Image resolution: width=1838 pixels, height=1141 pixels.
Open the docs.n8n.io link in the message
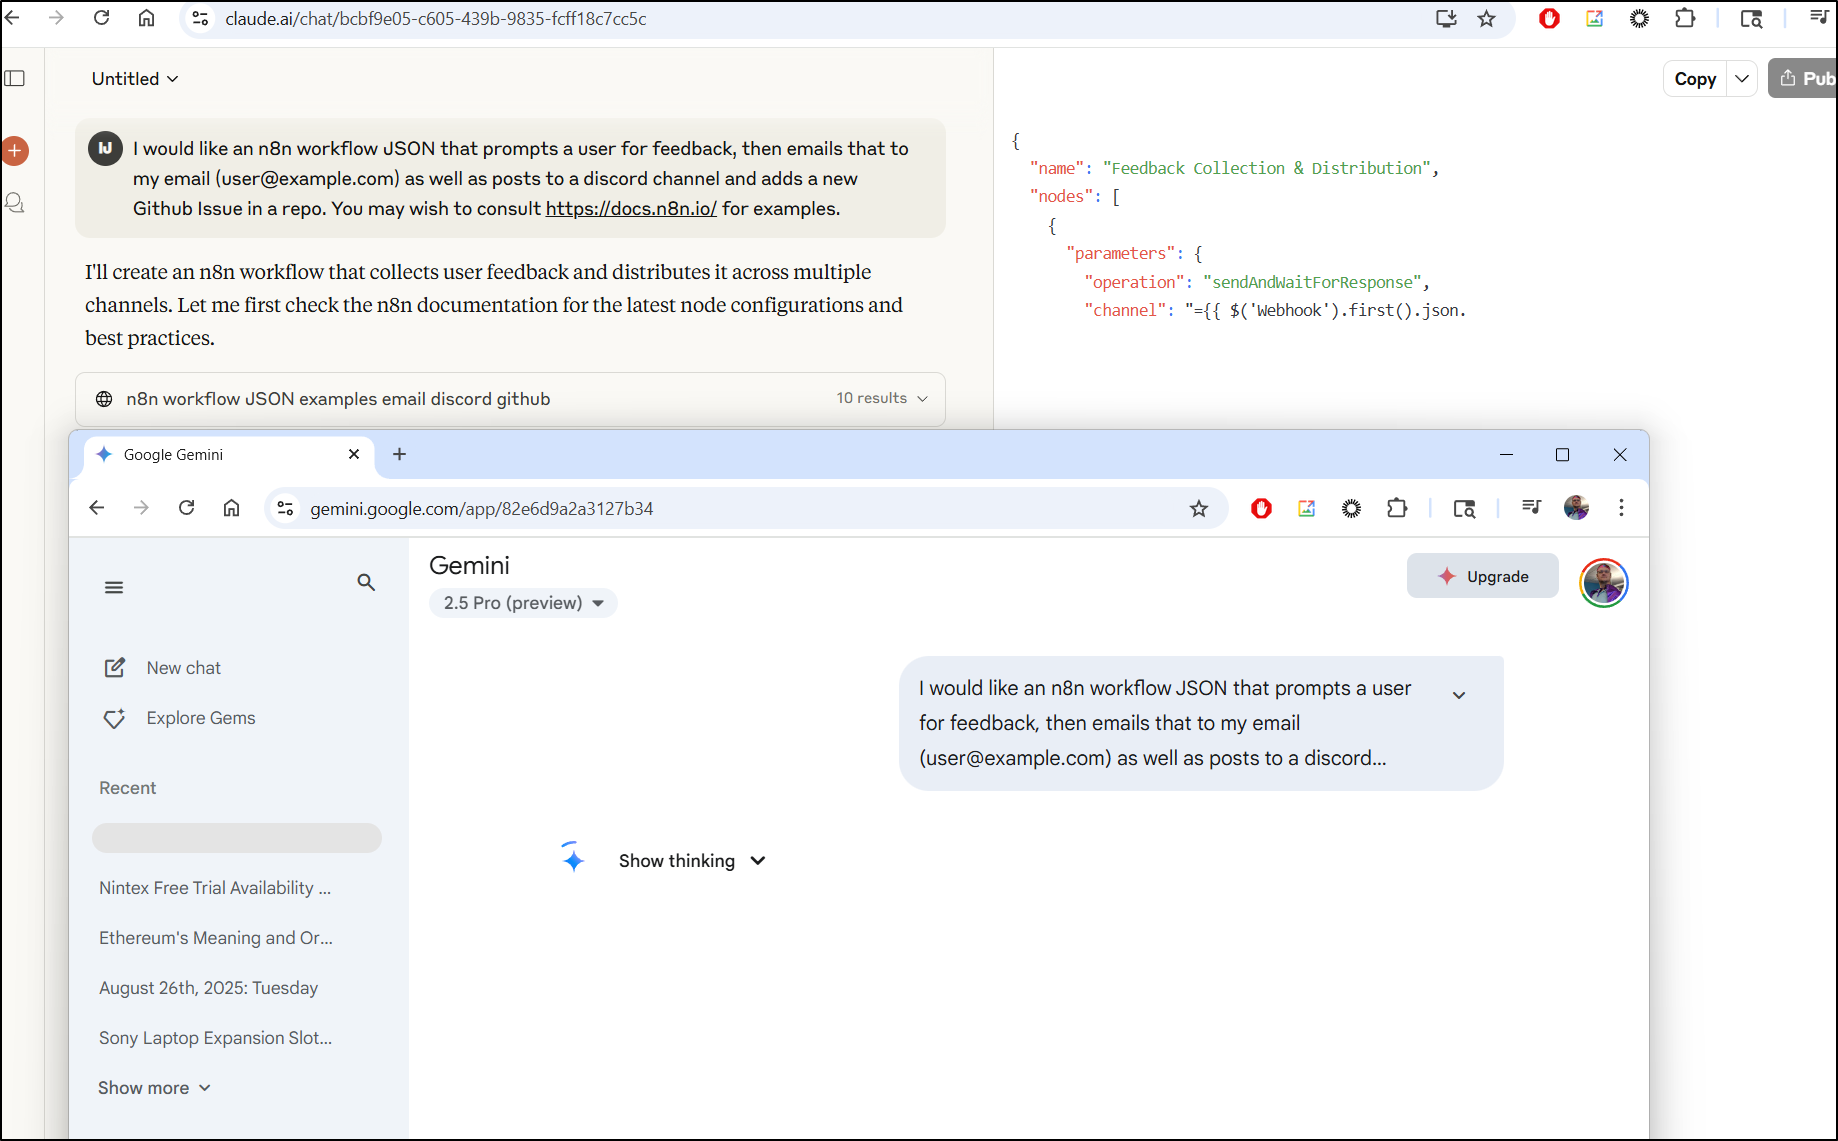coord(631,208)
